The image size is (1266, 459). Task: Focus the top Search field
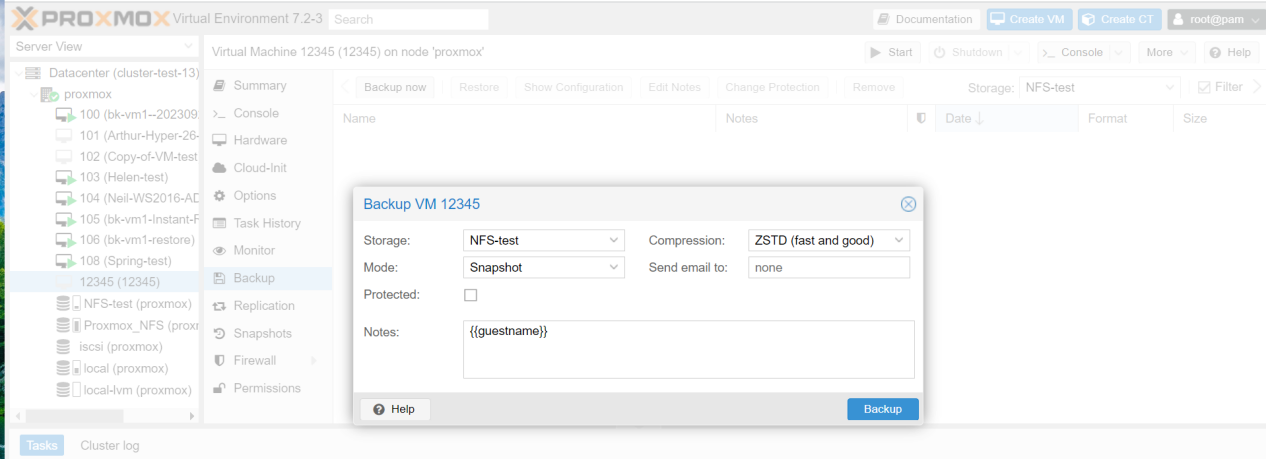coord(409,19)
